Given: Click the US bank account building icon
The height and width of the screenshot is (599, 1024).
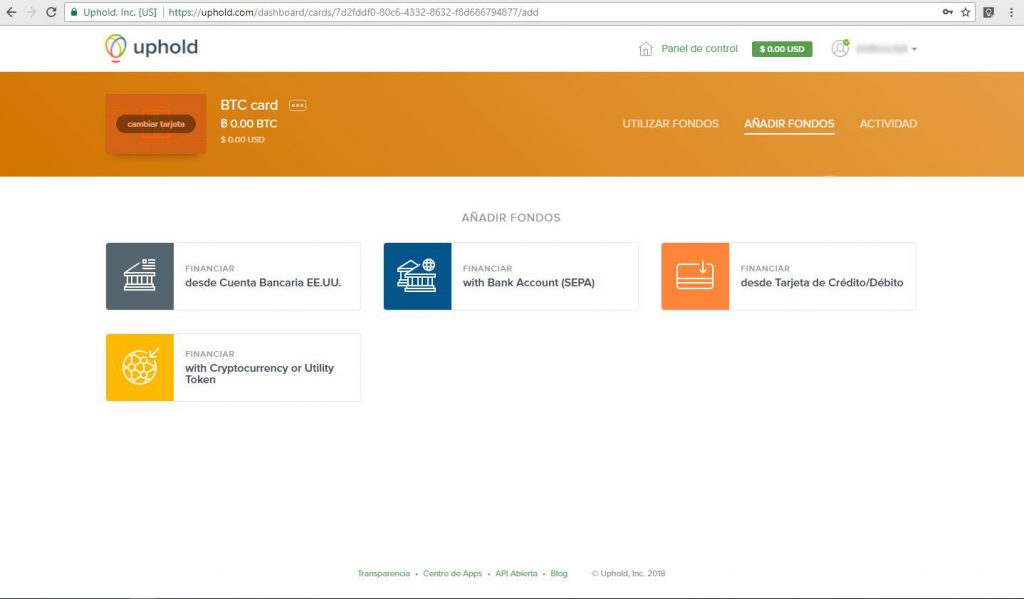Looking at the screenshot, I should point(140,276).
